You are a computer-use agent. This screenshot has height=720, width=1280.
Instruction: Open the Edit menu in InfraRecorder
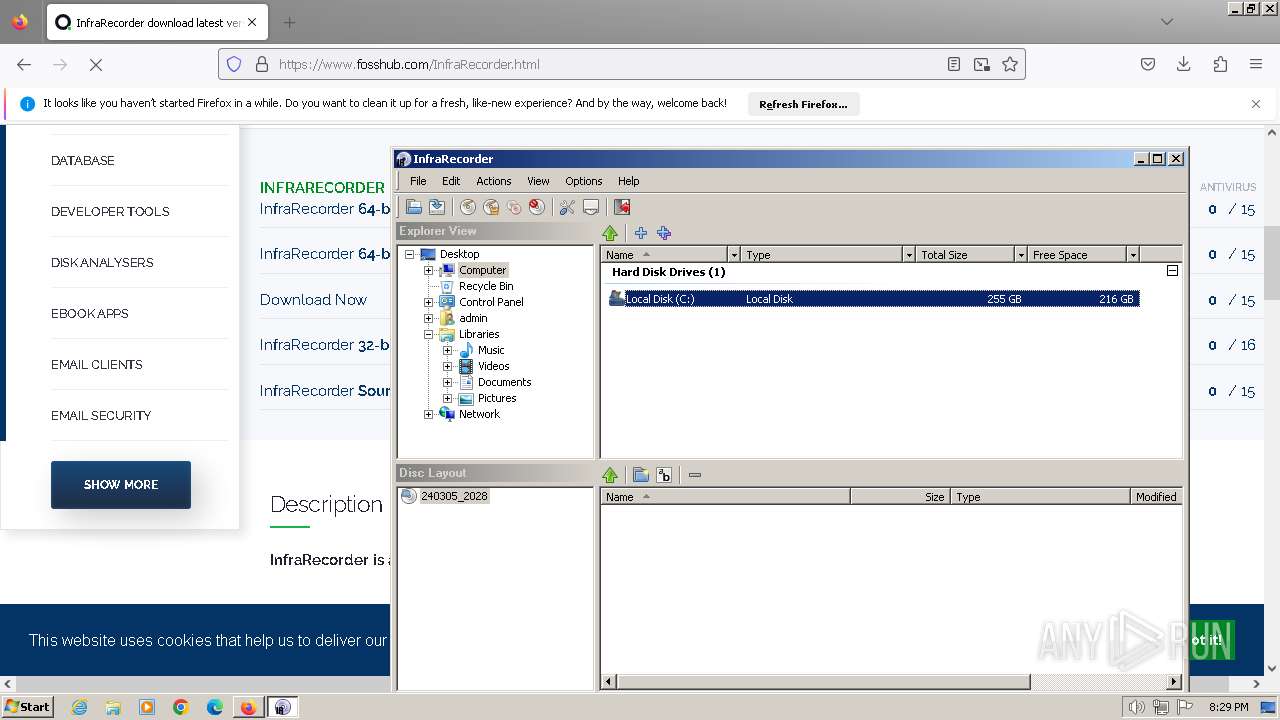(451, 181)
